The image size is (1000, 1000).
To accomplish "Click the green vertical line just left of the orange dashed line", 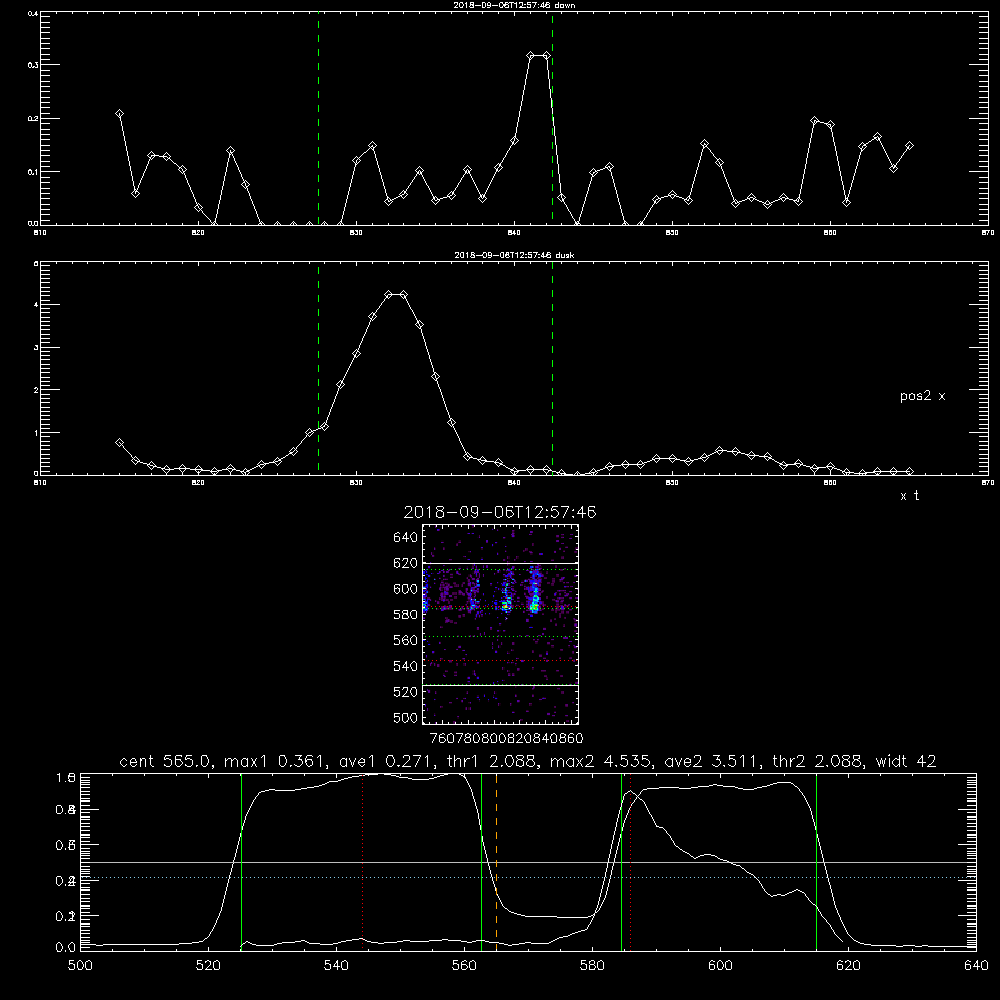I will click(x=482, y=861).
